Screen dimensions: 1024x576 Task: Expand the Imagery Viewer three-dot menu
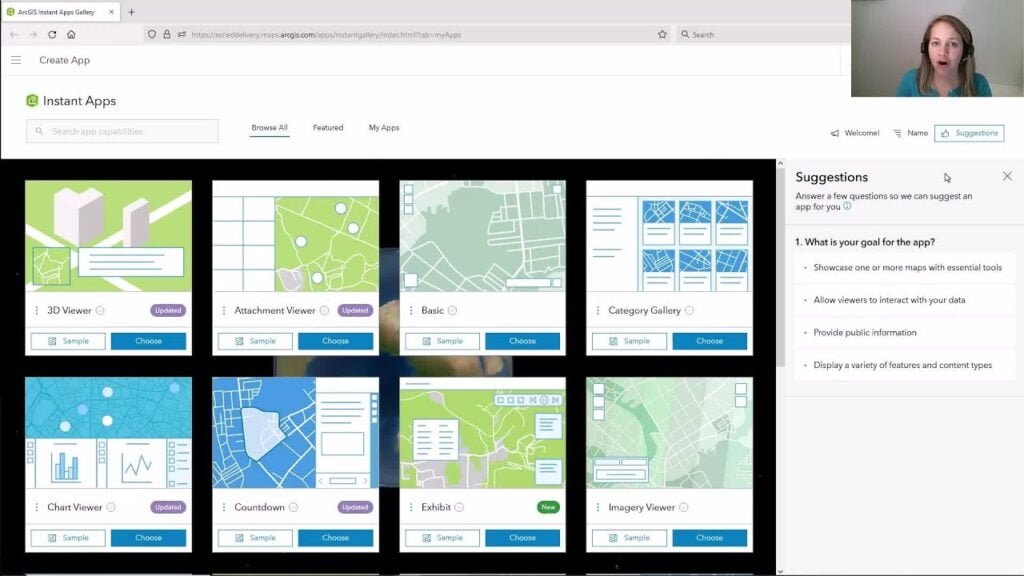click(597, 508)
